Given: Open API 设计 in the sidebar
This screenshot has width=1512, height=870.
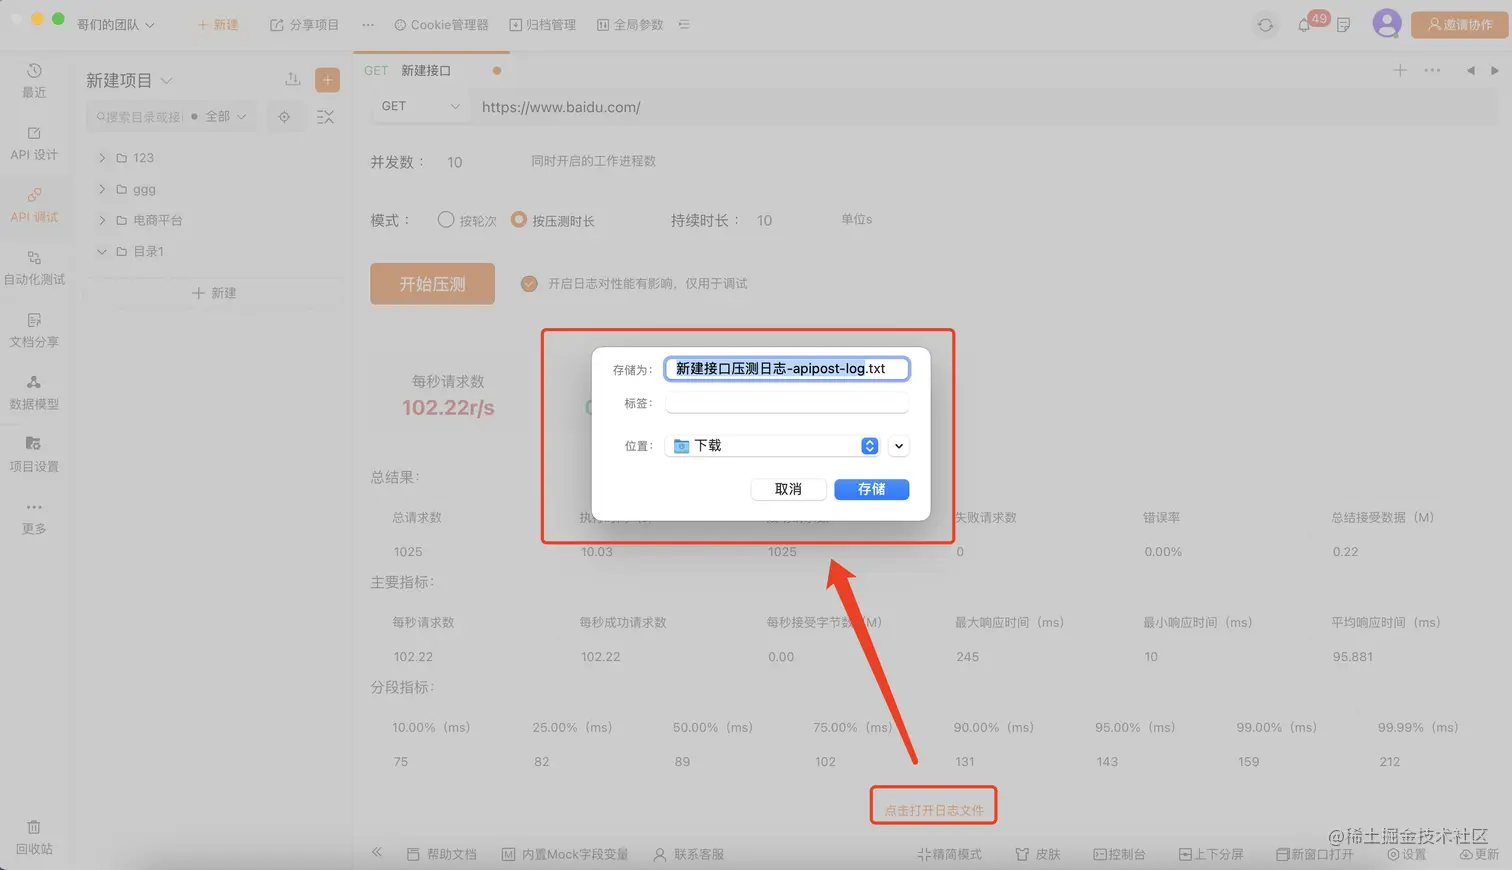Looking at the screenshot, I should 34,143.
